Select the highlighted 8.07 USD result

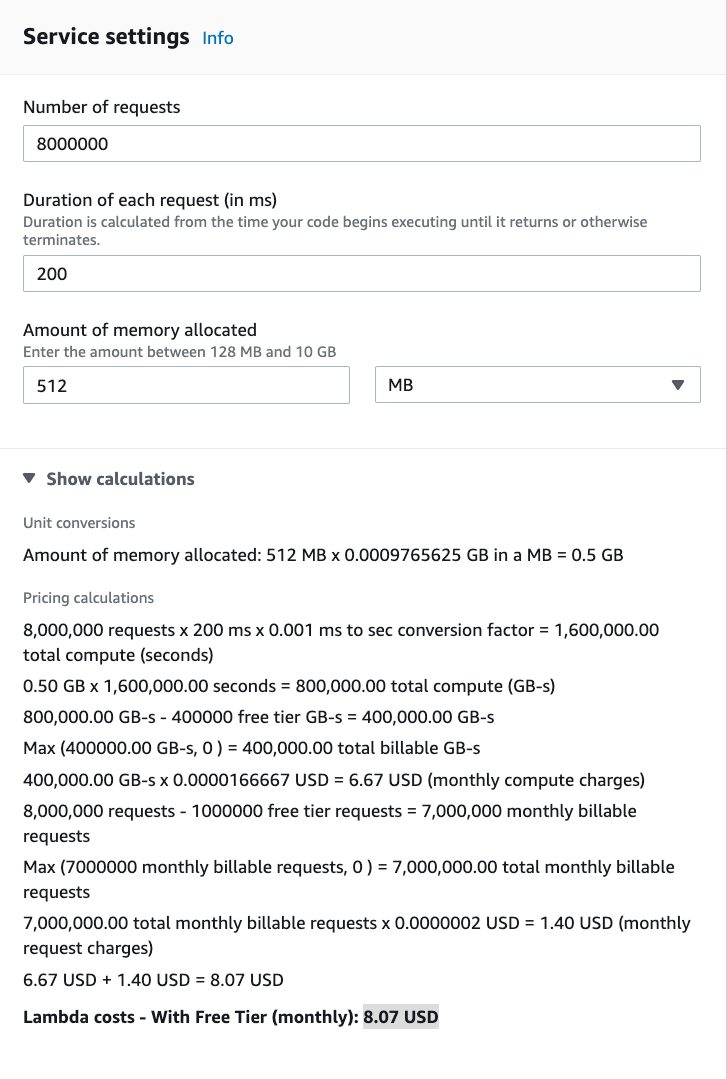402,1016
